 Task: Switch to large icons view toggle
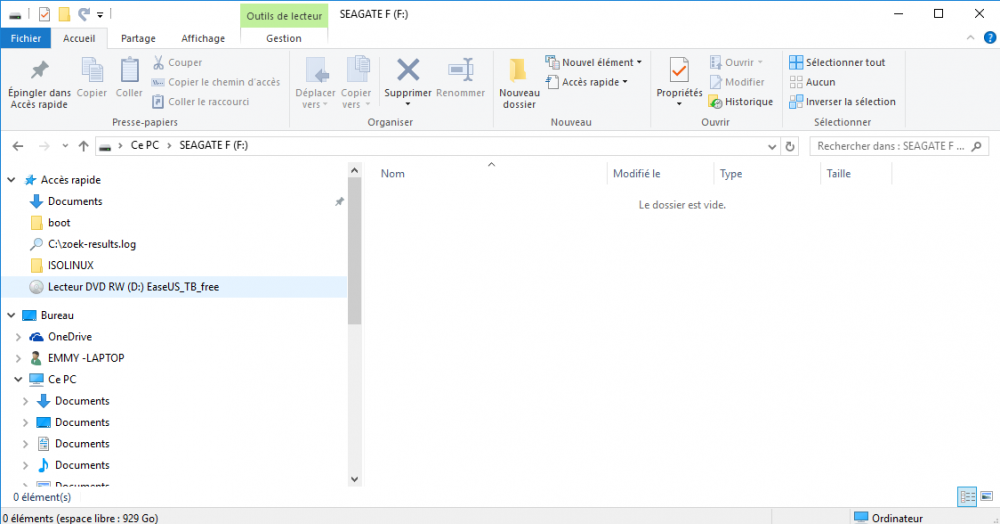click(x=985, y=496)
